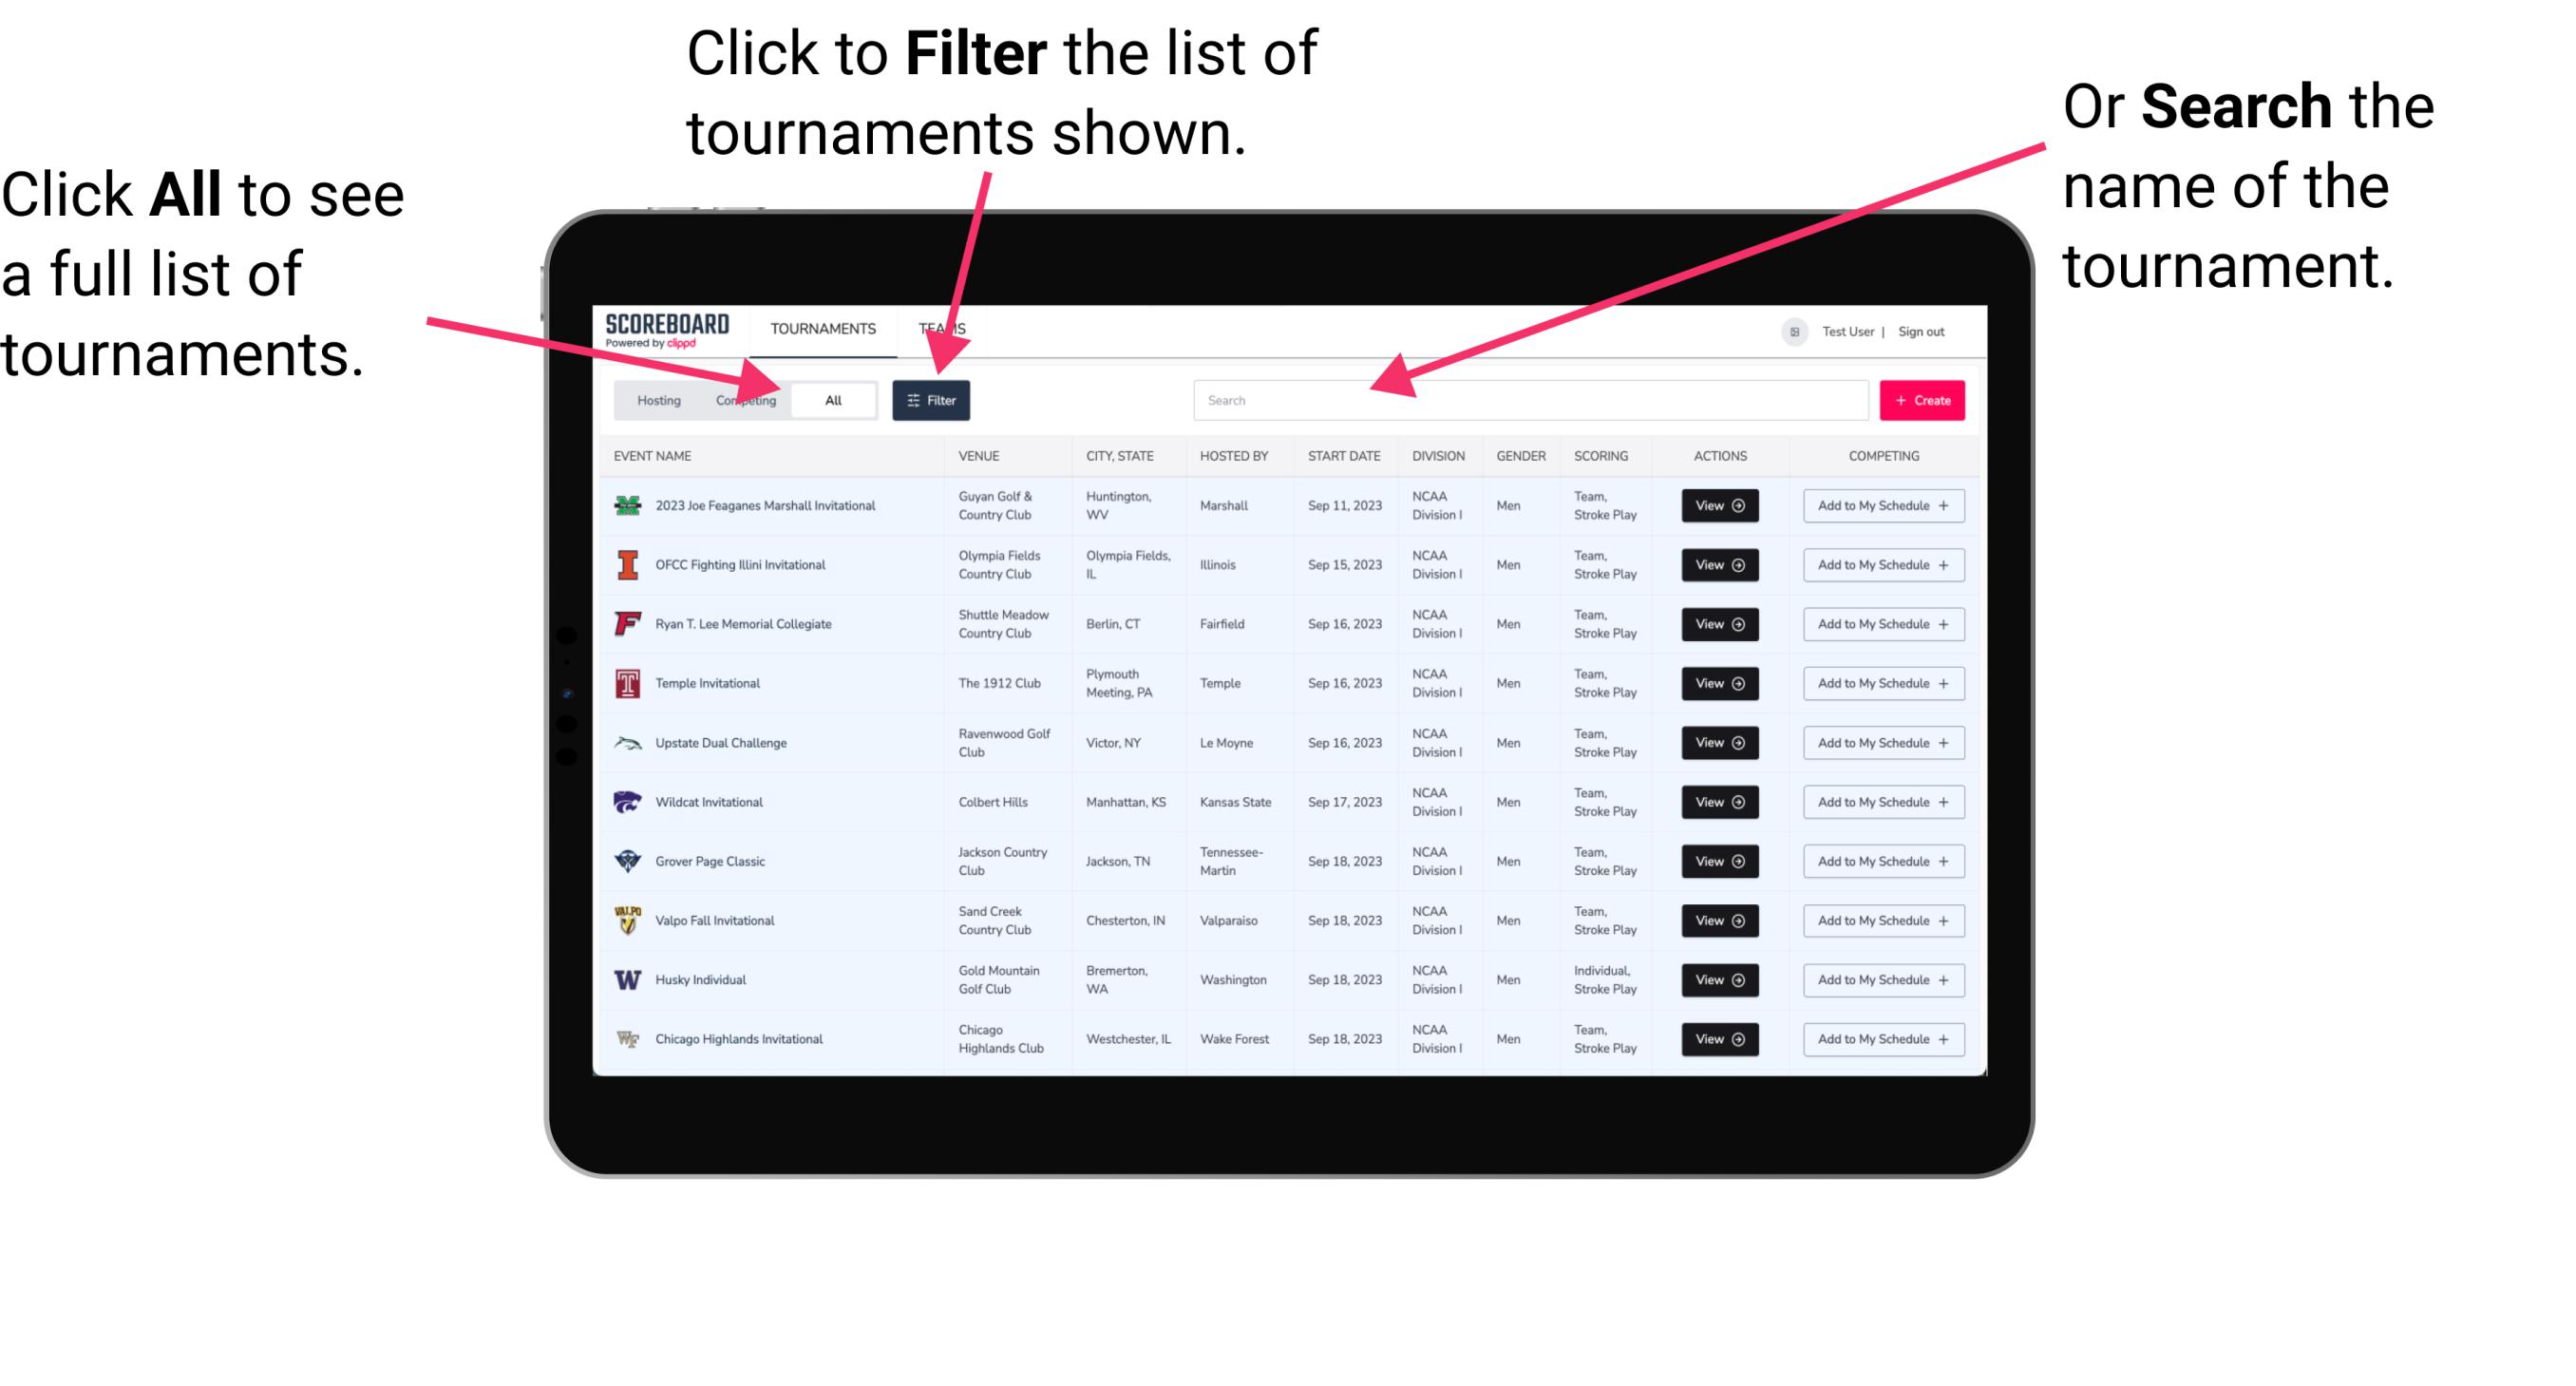Click the Fairfield team logo icon
Screen dimensions: 2576x1386
pos(626,625)
